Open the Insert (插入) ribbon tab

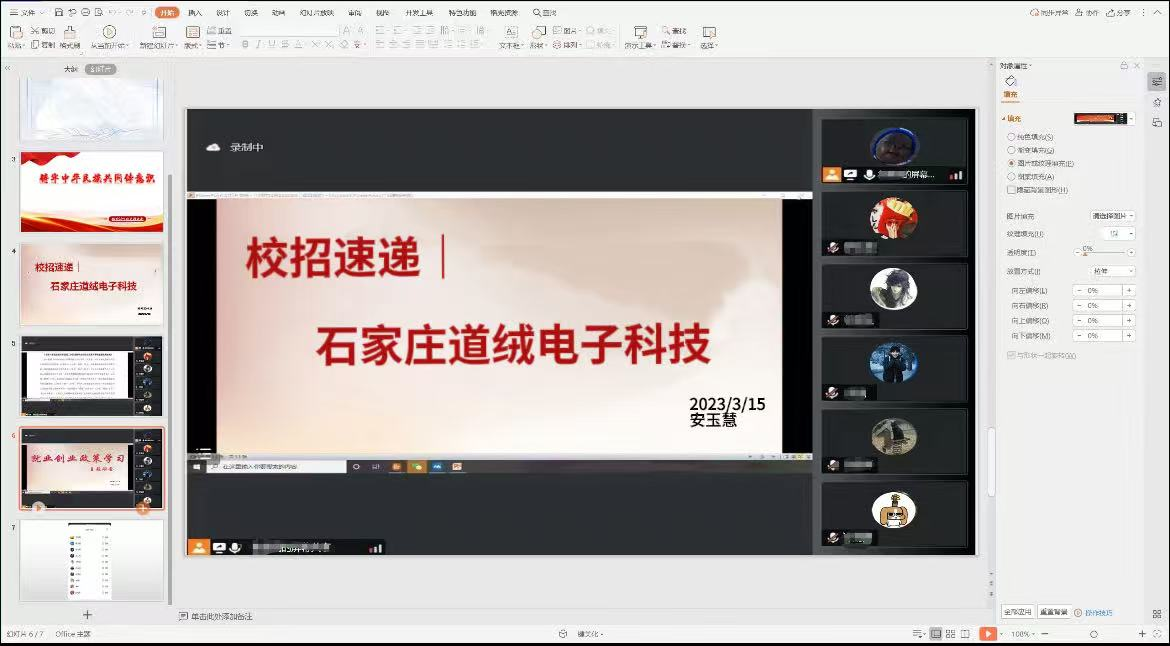[195, 13]
